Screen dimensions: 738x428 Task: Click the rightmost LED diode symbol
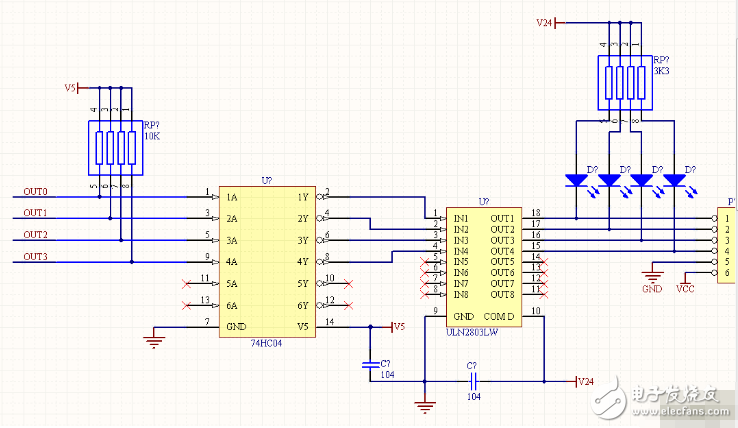click(x=675, y=181)
